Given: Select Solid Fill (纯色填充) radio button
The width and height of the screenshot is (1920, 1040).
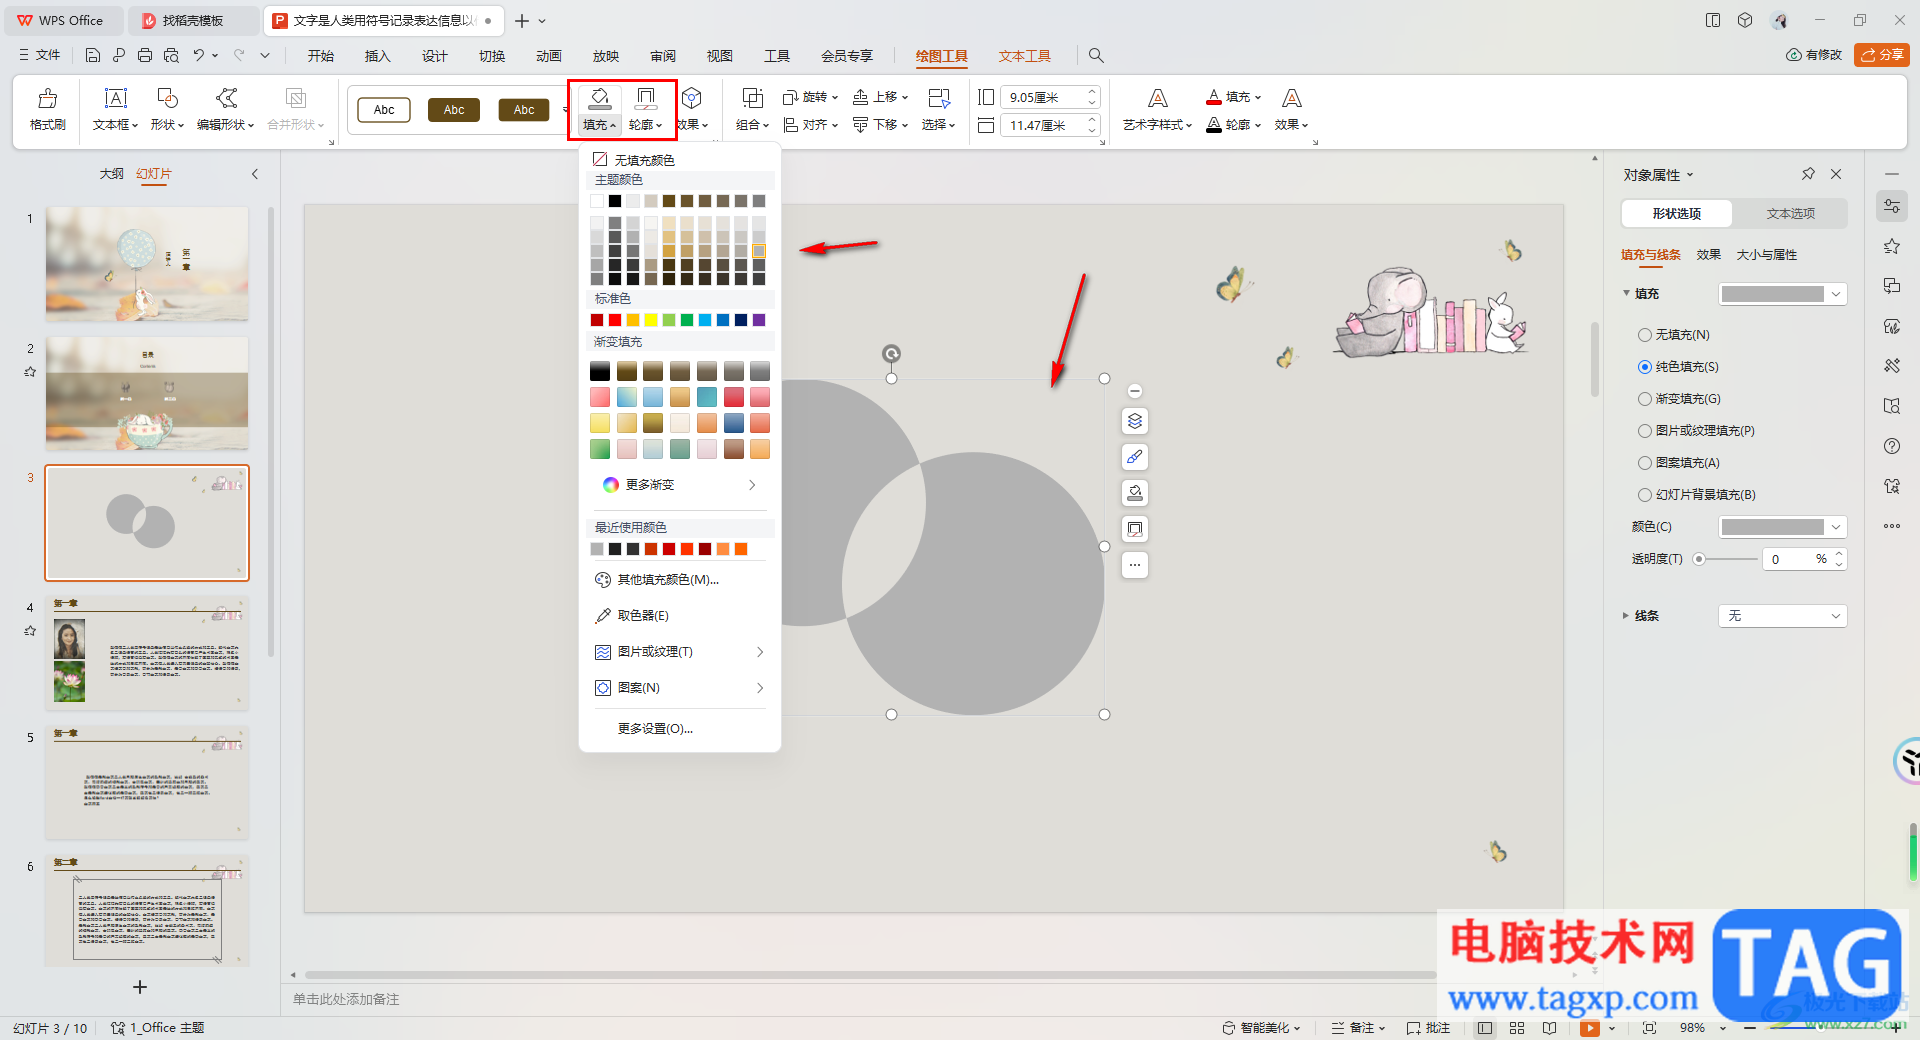Looking at the screenshot, I should pos(1644,367).
